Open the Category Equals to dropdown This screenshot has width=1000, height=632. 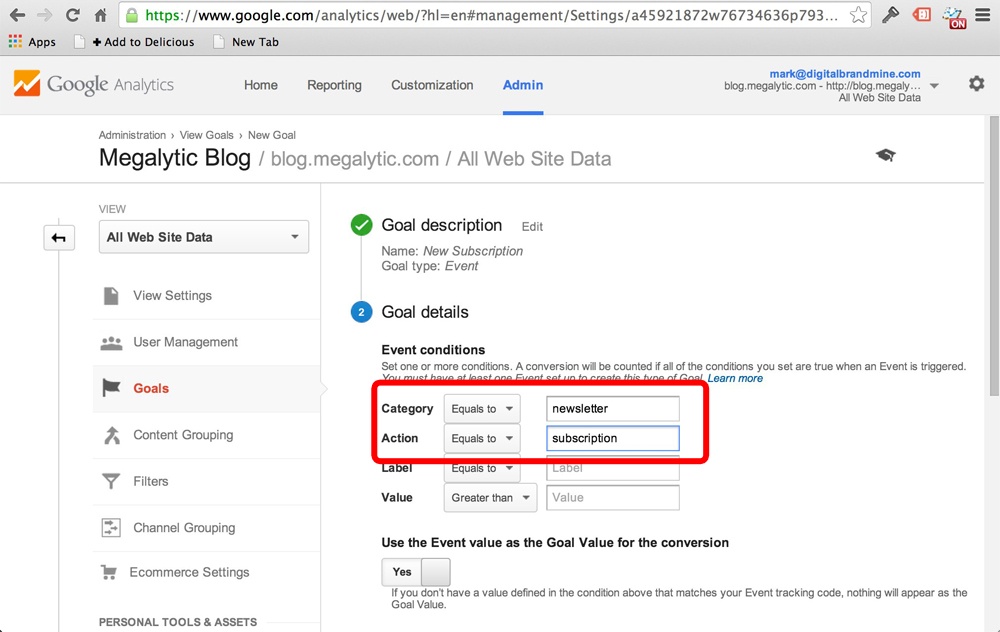482,409
